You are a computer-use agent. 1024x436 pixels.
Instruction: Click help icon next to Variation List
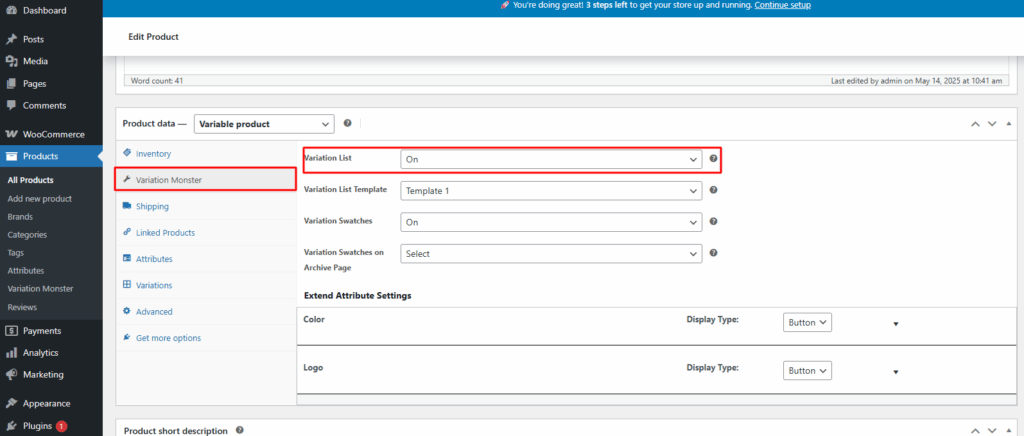click(713, 159)
